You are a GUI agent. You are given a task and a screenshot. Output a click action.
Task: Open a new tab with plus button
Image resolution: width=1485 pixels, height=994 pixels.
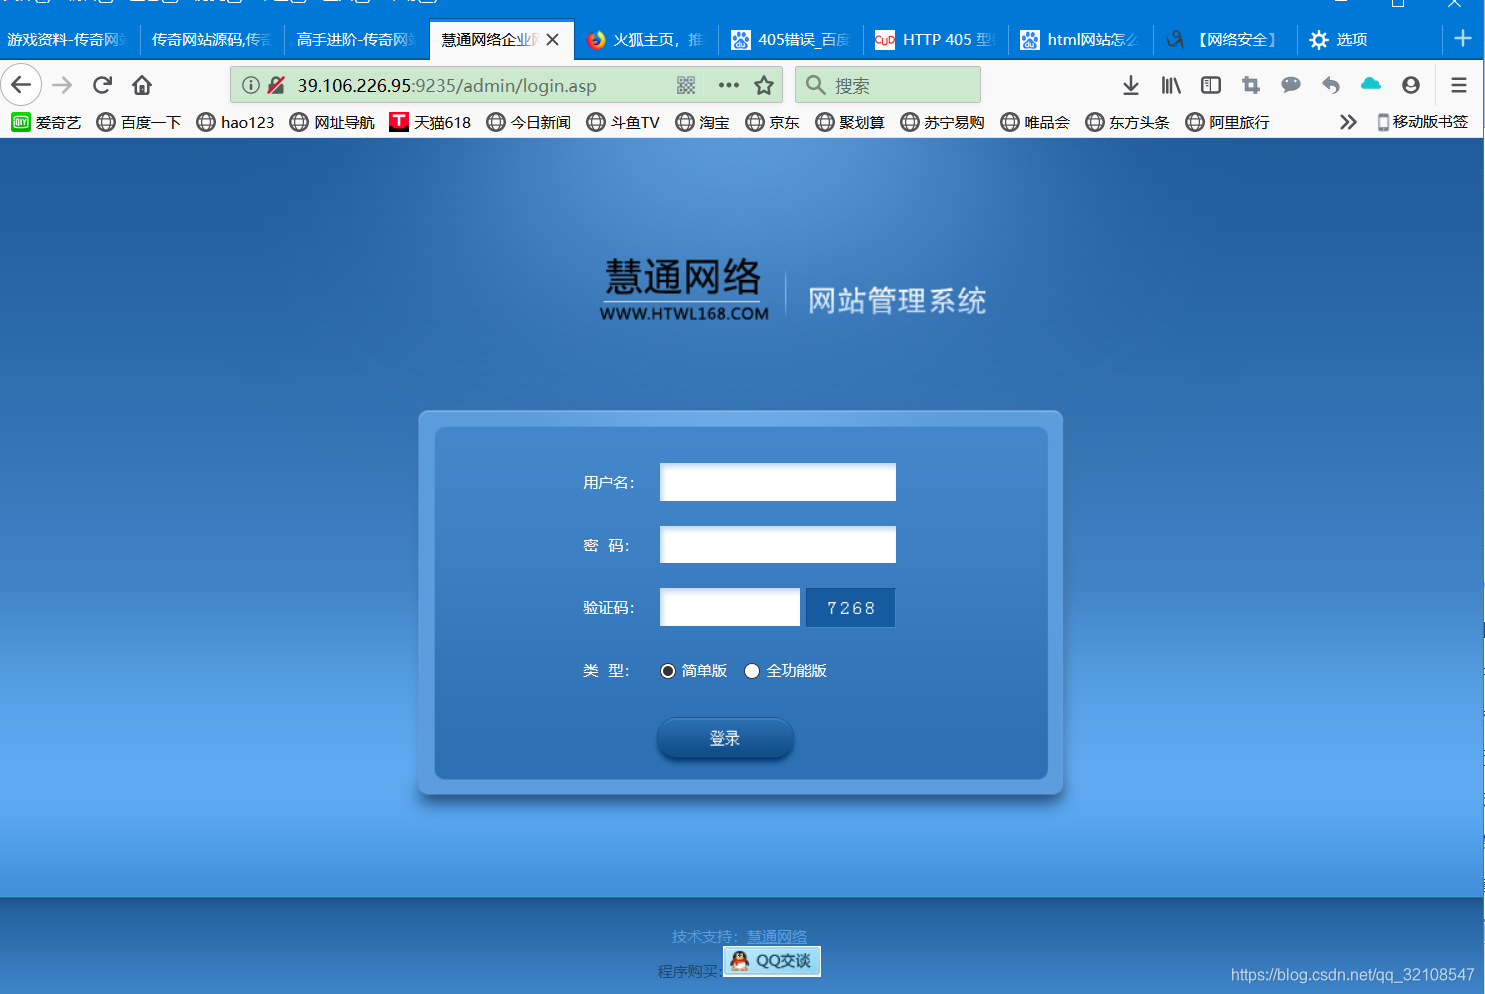(1463, 39)
